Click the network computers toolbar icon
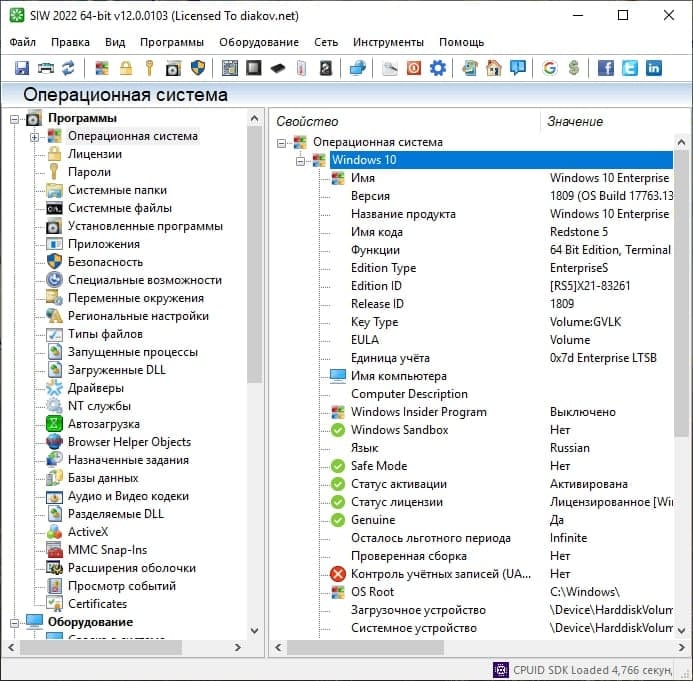Image resolution: width=693 pixels, height=681 pixels. [358, 68]
